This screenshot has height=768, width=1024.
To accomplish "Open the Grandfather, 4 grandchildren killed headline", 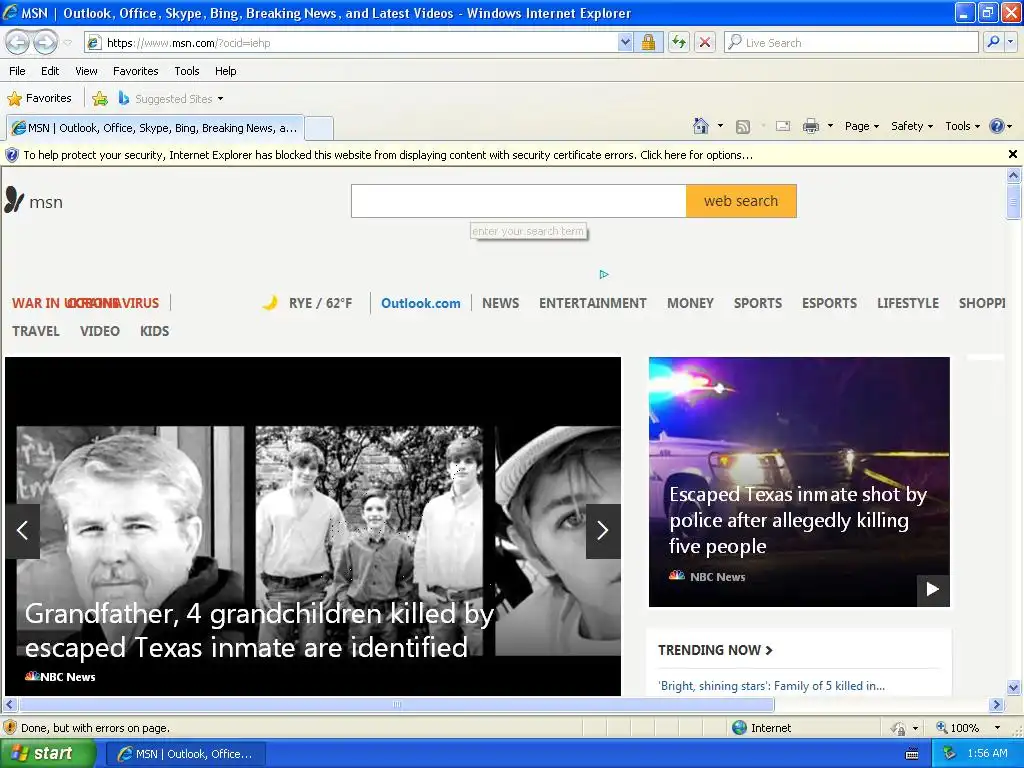I will 259,630.
